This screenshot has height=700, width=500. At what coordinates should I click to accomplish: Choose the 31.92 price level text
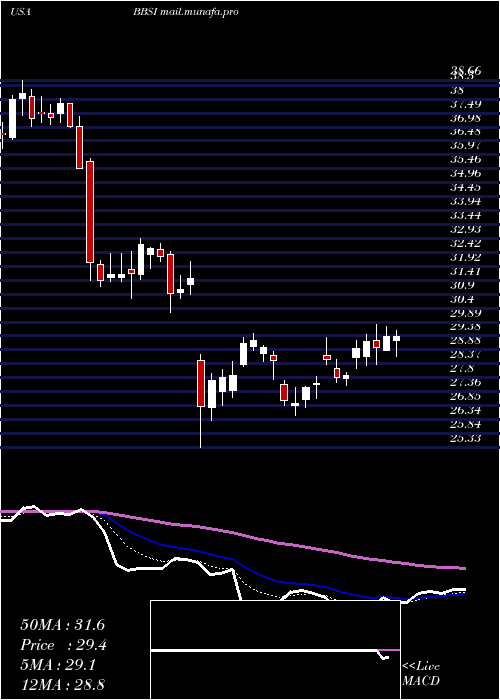[466, 257]
